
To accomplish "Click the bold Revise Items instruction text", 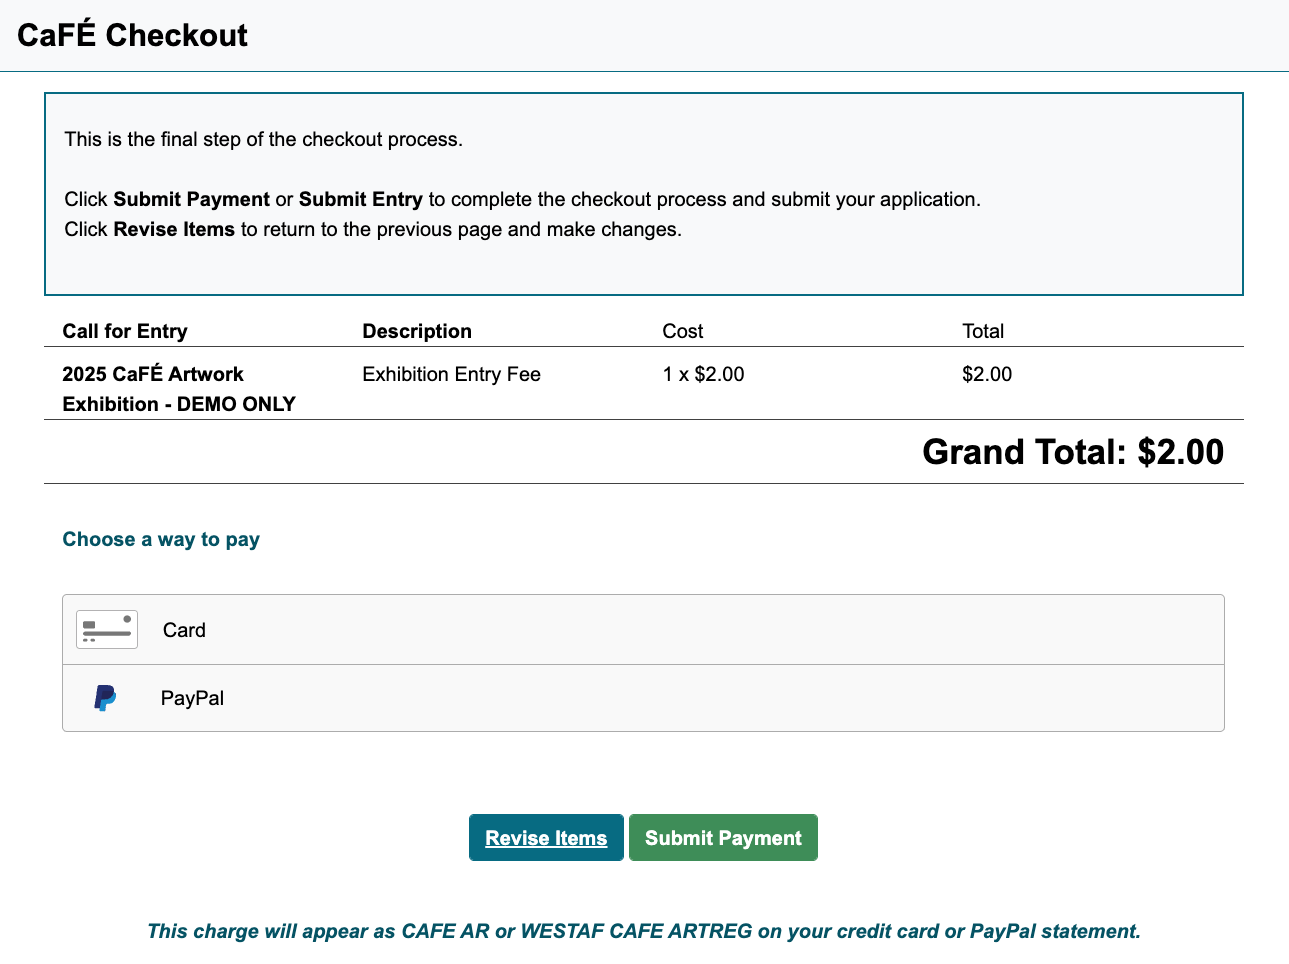I will coord(174,229).
